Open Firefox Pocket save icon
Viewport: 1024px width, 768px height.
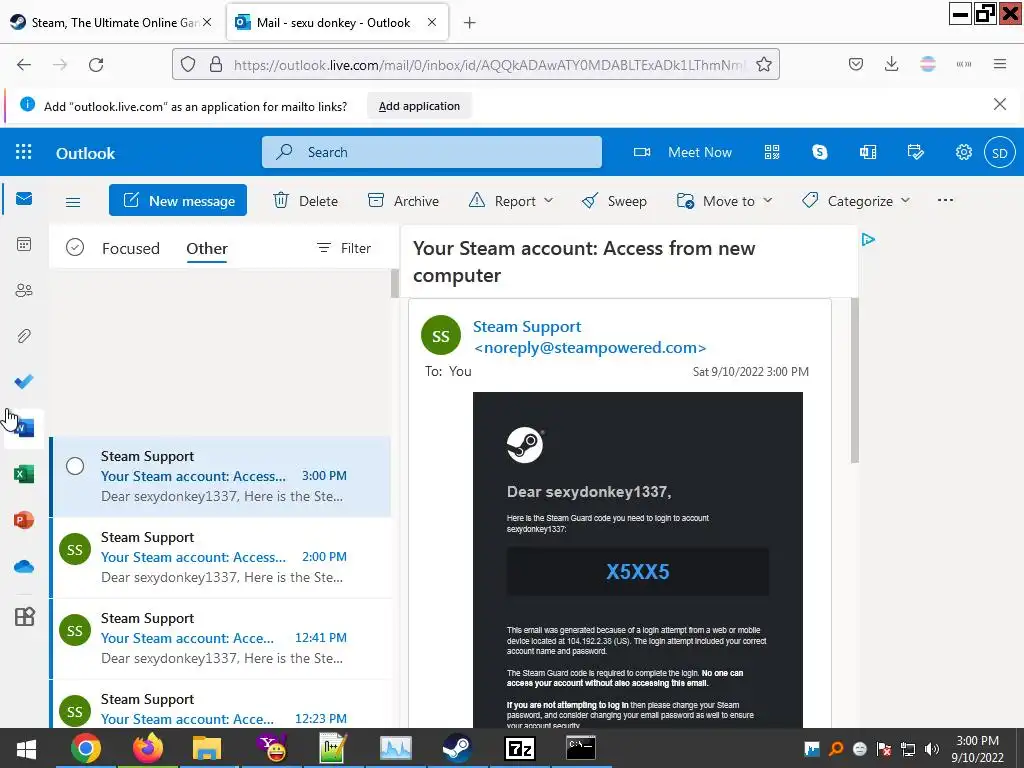pos(856,64)
